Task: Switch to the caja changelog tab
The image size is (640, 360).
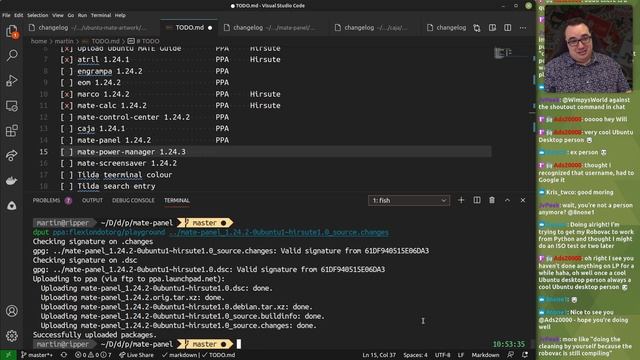Action: [376, 28]
